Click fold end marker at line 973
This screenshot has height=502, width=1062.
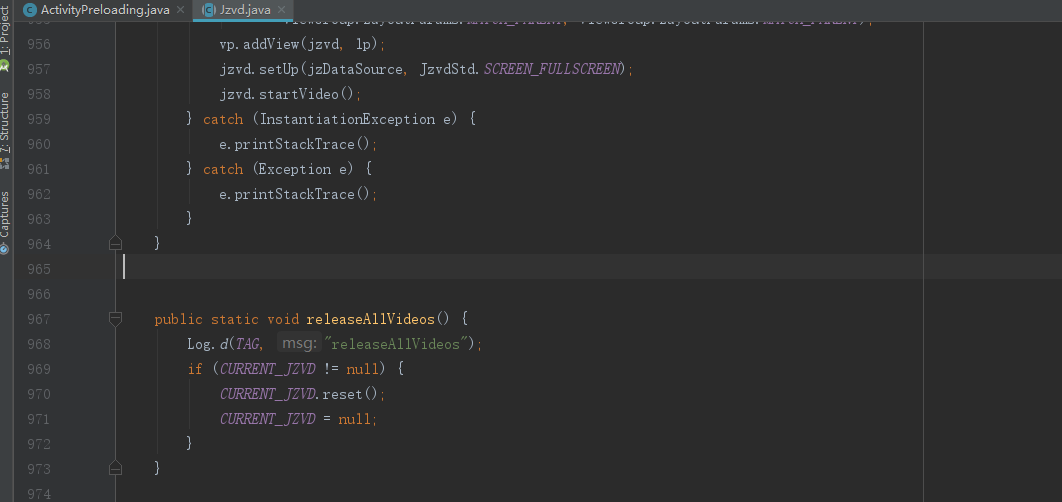(x=115, y=468)
